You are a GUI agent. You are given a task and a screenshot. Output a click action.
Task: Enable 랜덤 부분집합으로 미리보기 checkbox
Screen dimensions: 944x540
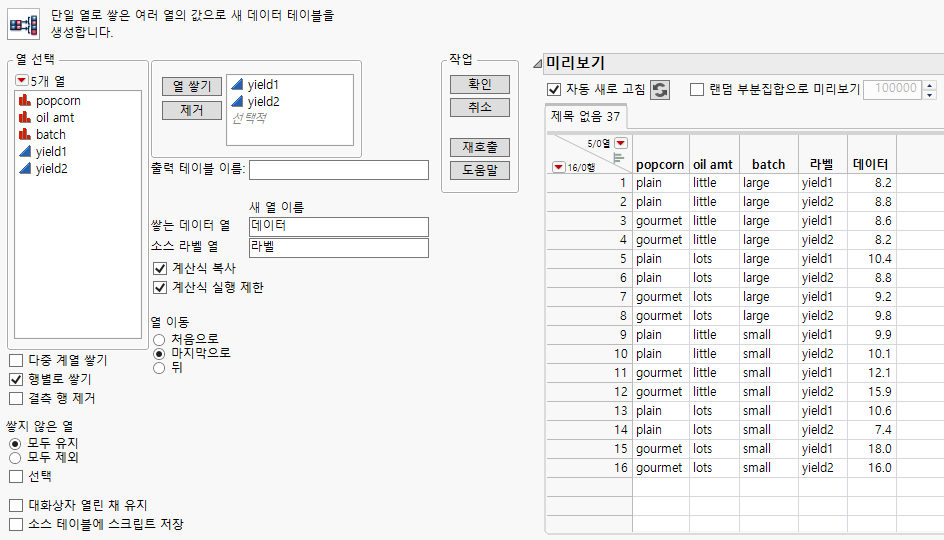point(697,90)
